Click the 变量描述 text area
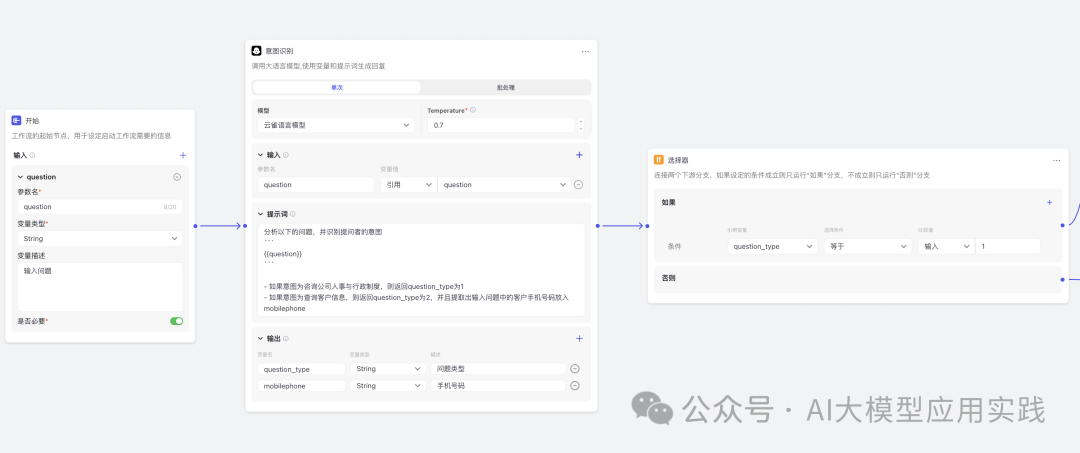Screen dimensions: 1080x453 click(x=100, y=287)
